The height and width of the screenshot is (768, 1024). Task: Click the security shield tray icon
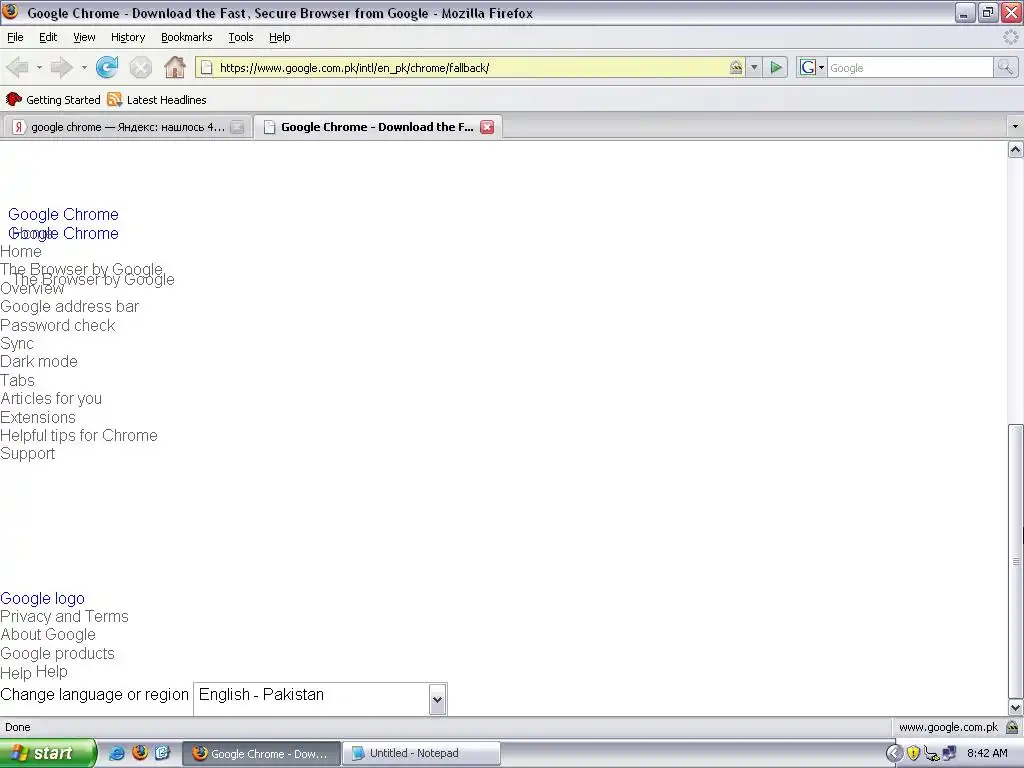[913, 753]
